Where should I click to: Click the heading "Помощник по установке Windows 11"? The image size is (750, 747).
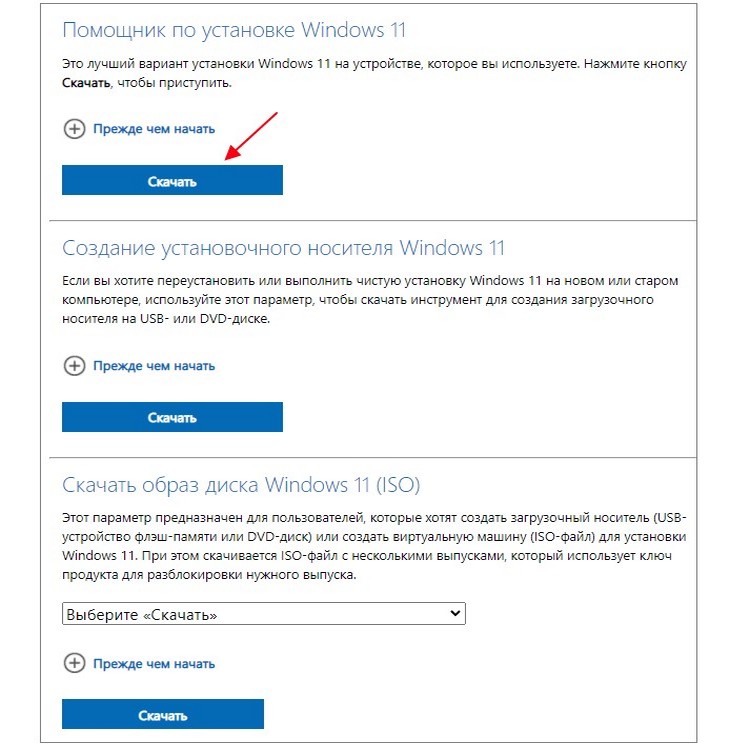tap(234, 30)
